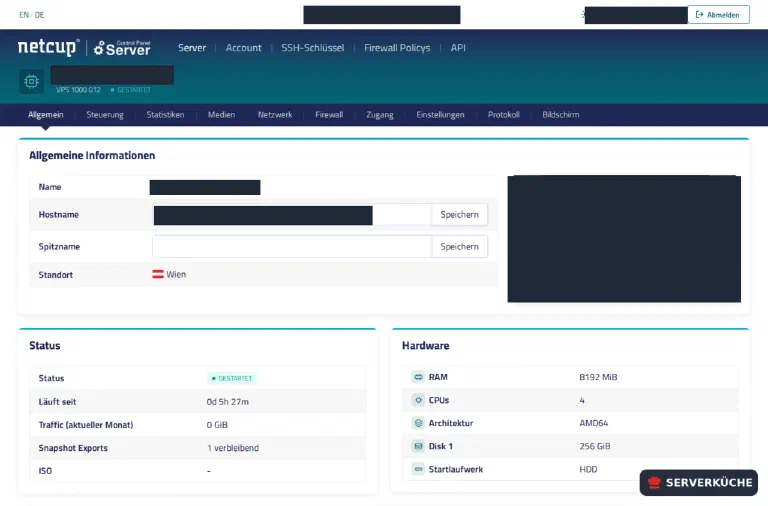The width and height of the screenshot is (768, 506).
Task: Click the RAM icon in Hardware panel
Action: pyautogui.click(x=418, y=377)
